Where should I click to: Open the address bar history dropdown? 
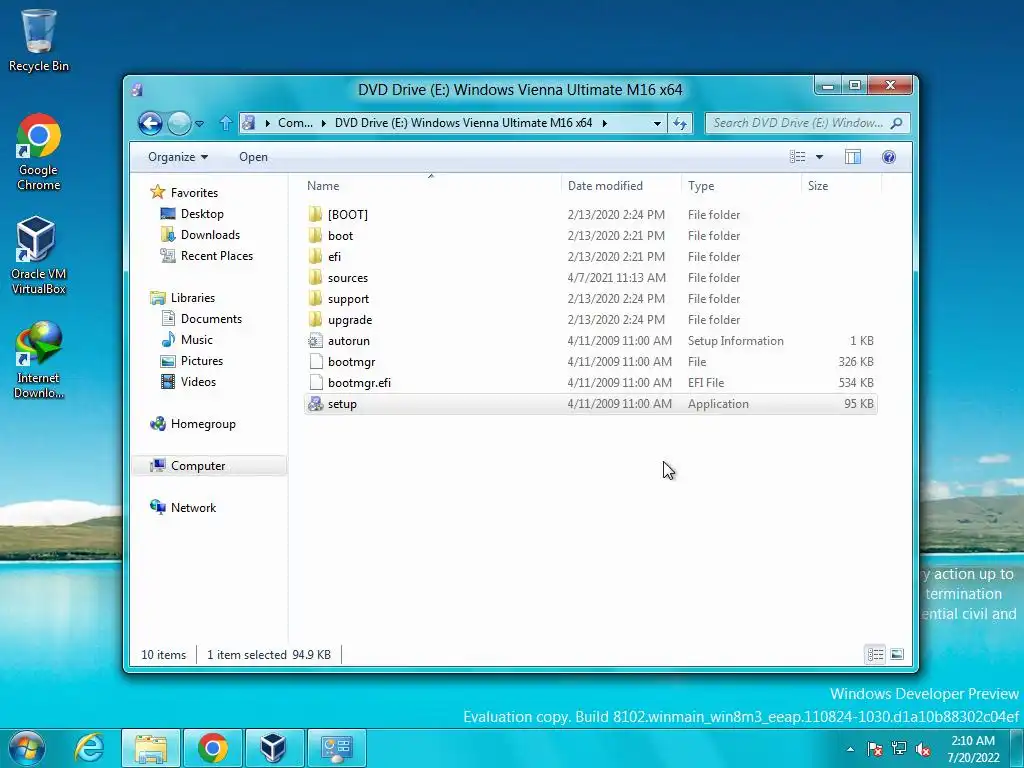tap(657, 123)
